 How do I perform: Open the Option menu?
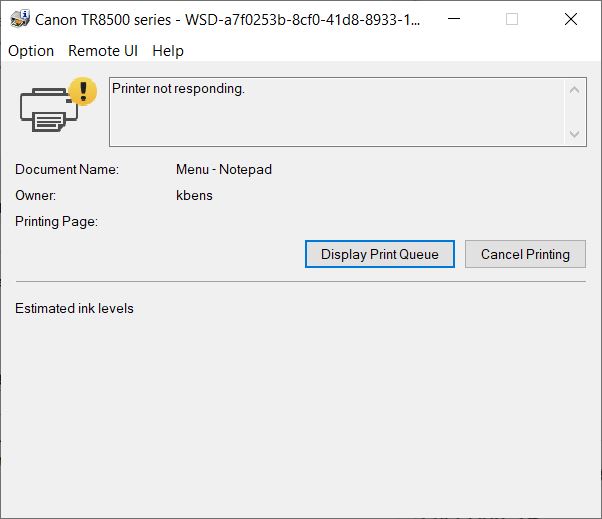tap(31, 50)
